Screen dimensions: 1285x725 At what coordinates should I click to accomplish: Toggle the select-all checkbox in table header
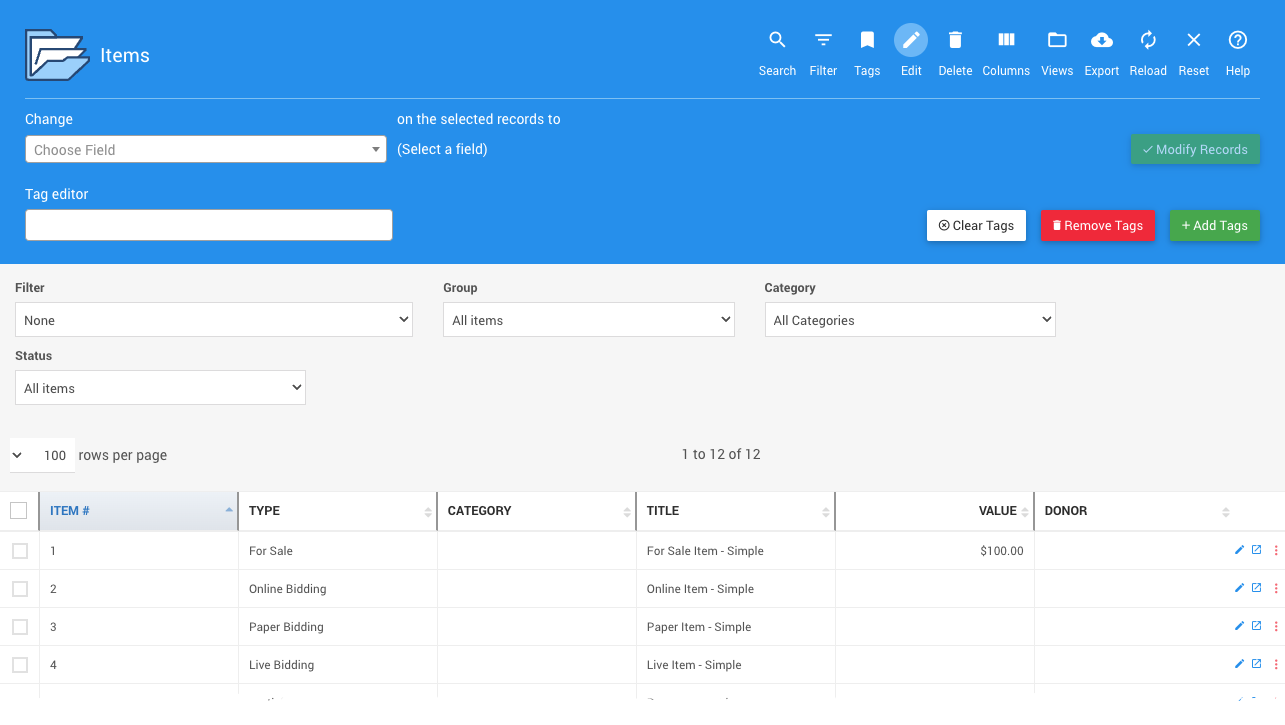point(19,511)
